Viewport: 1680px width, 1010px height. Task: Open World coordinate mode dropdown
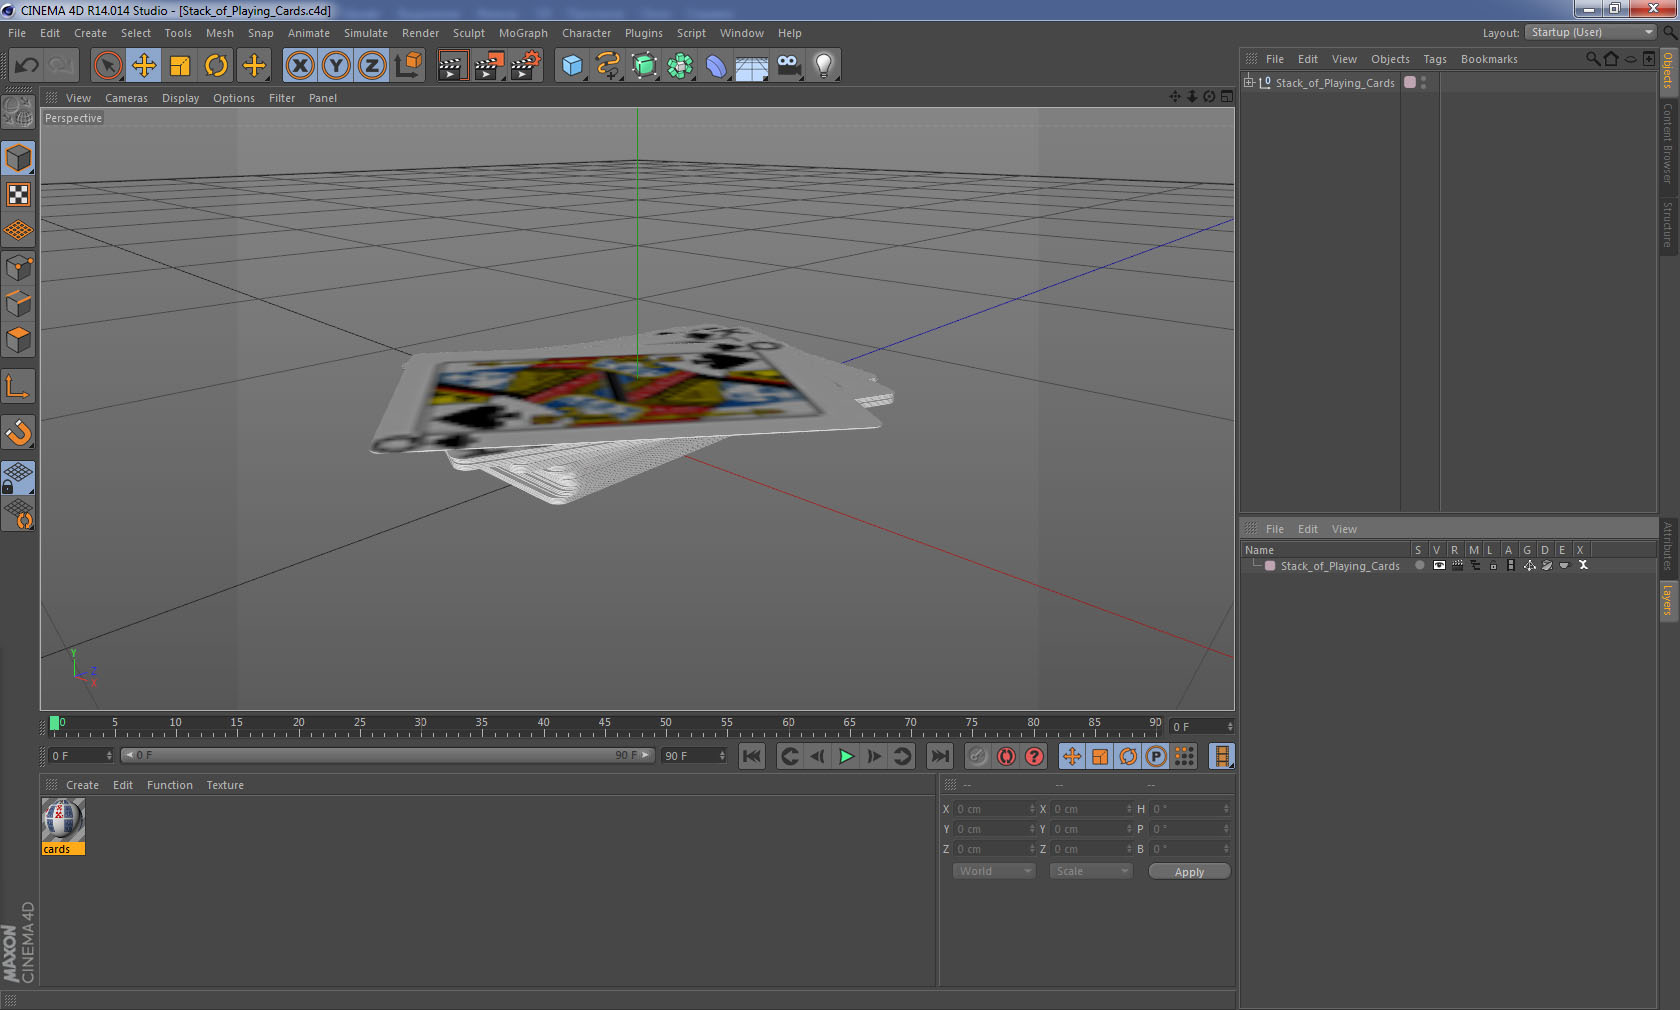coord(993,871)
